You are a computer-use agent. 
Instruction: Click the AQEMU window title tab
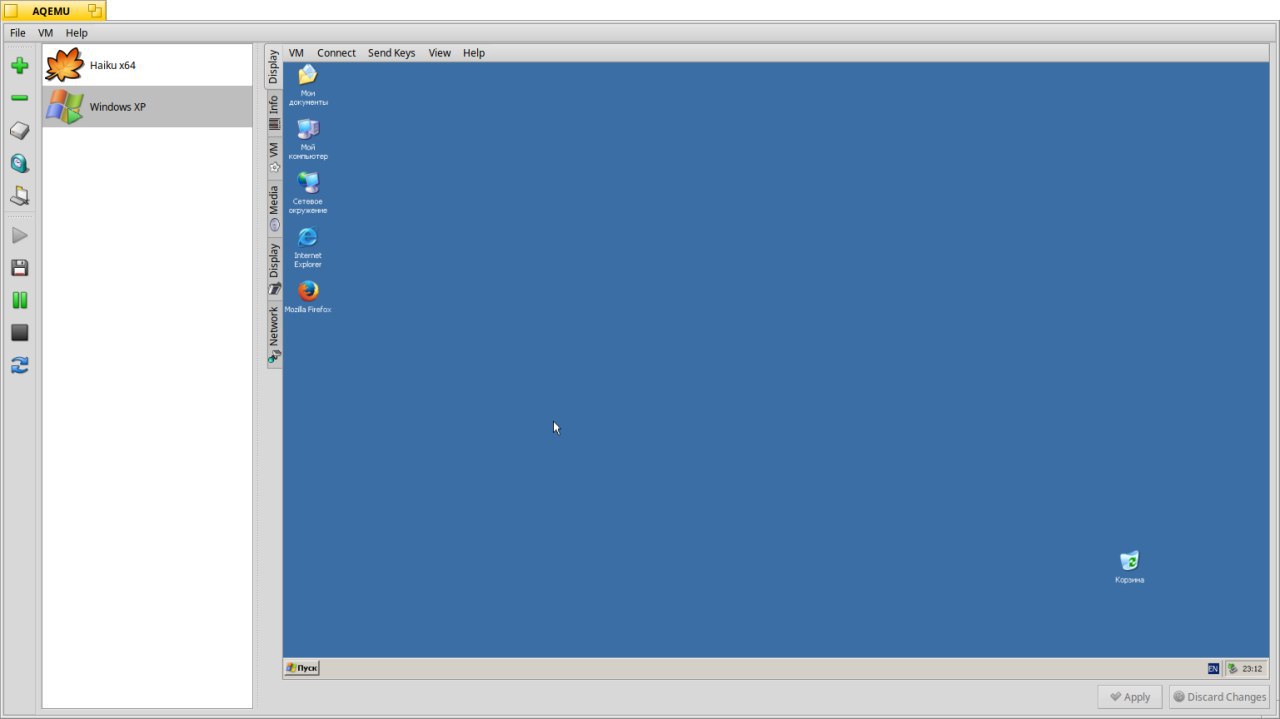(x=52, y=10)
